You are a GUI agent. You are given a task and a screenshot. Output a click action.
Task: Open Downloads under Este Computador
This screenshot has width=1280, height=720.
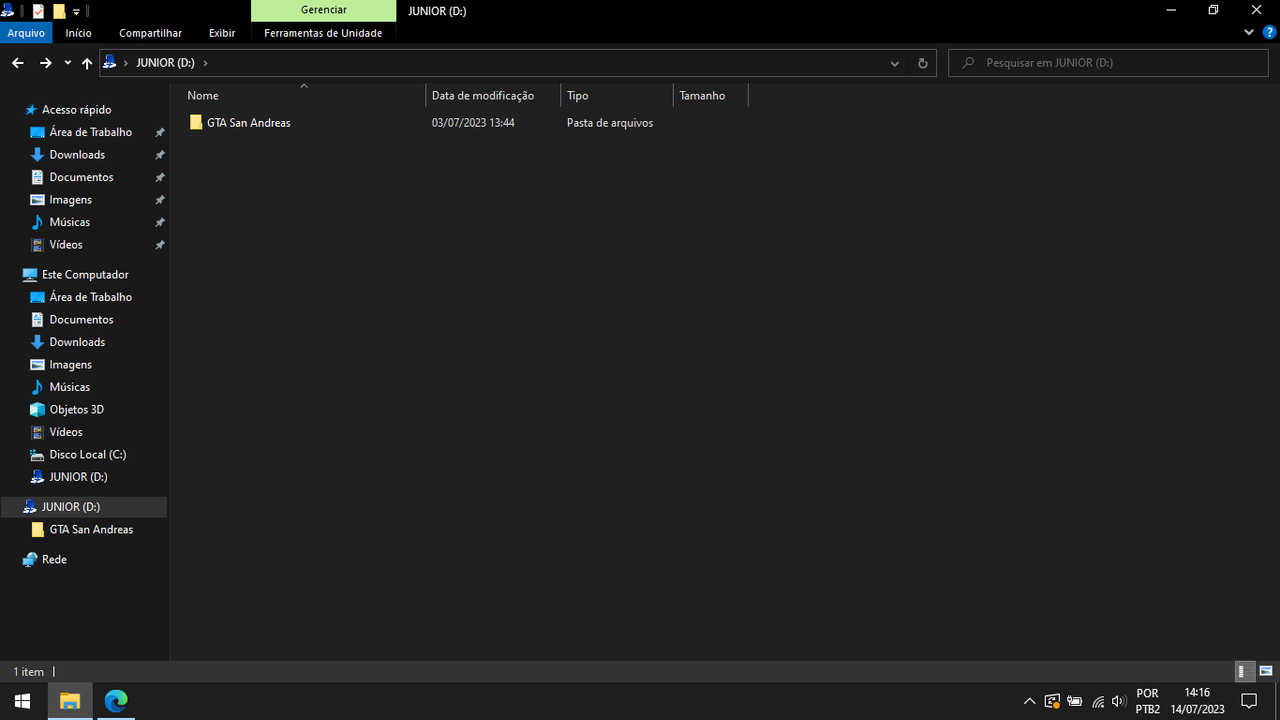tap(77, 342)
